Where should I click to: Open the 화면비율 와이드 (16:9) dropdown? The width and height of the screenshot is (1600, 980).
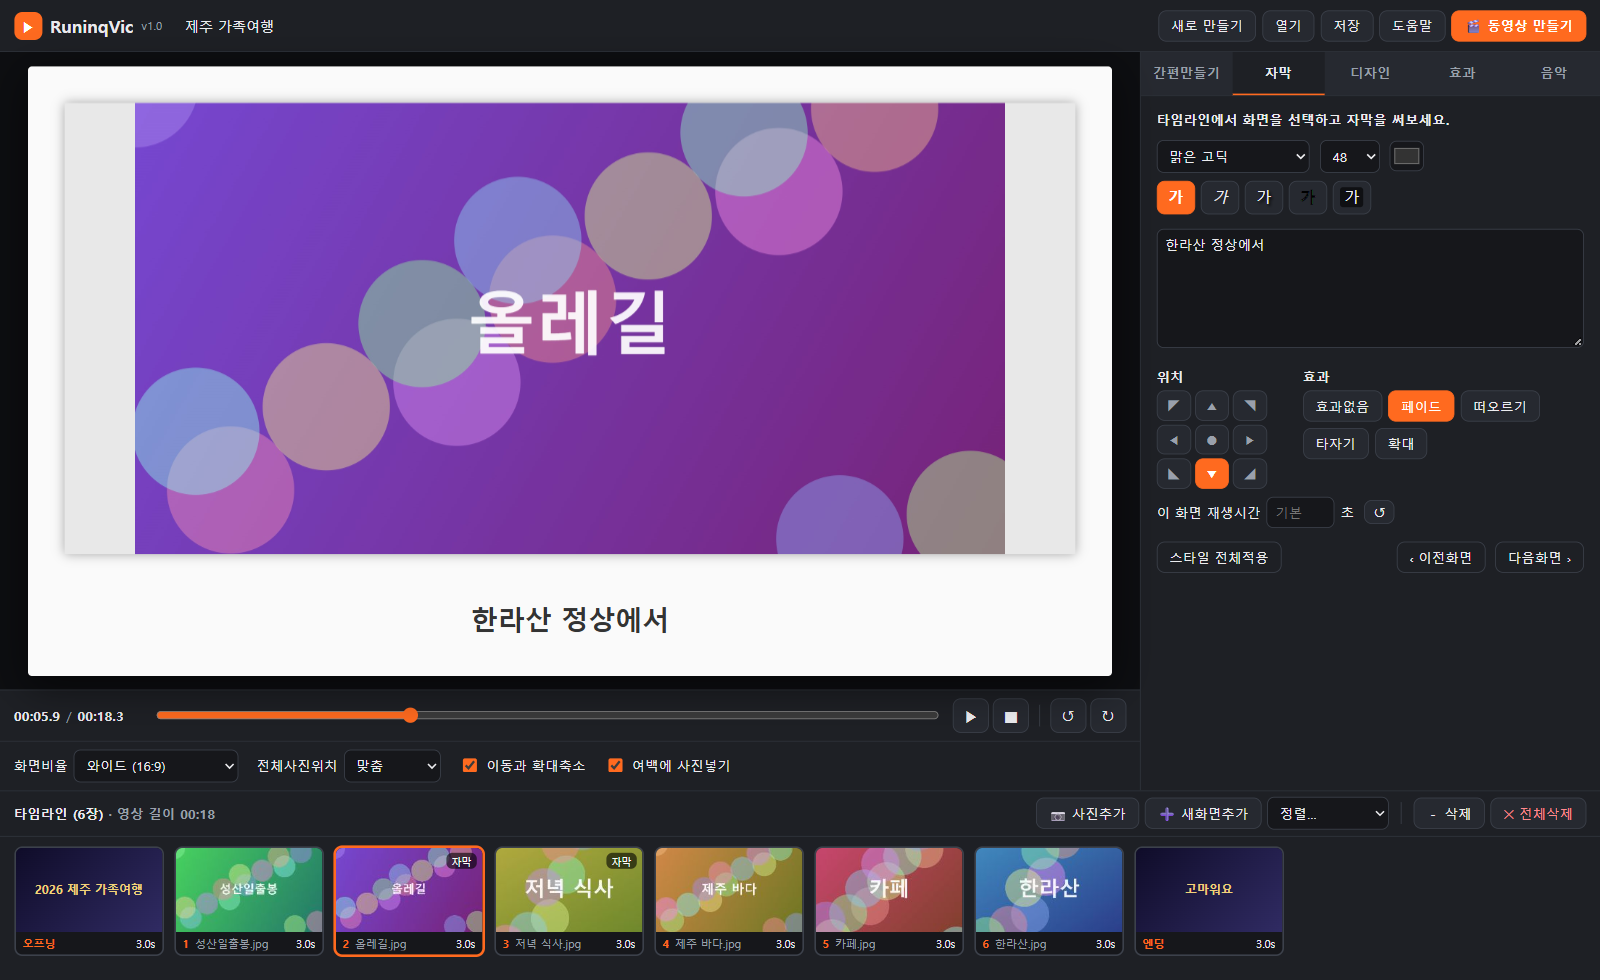pyautogui.click(x=156, y=766)
